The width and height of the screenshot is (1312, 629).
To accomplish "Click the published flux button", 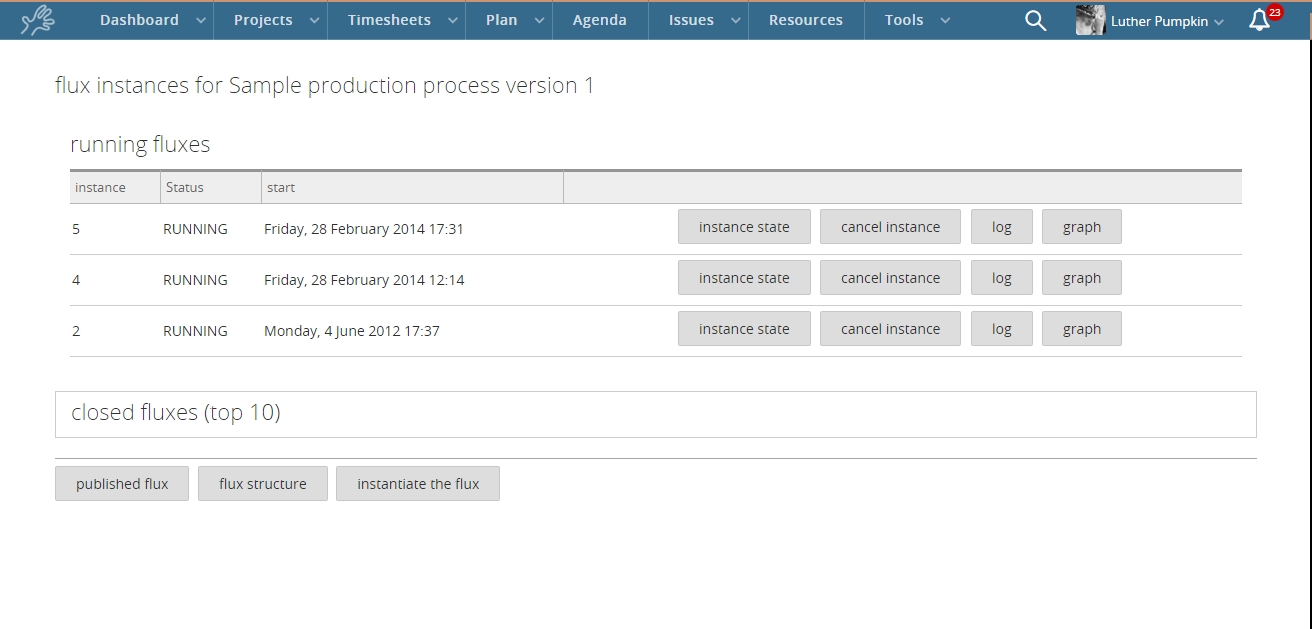I will point(122,484).
